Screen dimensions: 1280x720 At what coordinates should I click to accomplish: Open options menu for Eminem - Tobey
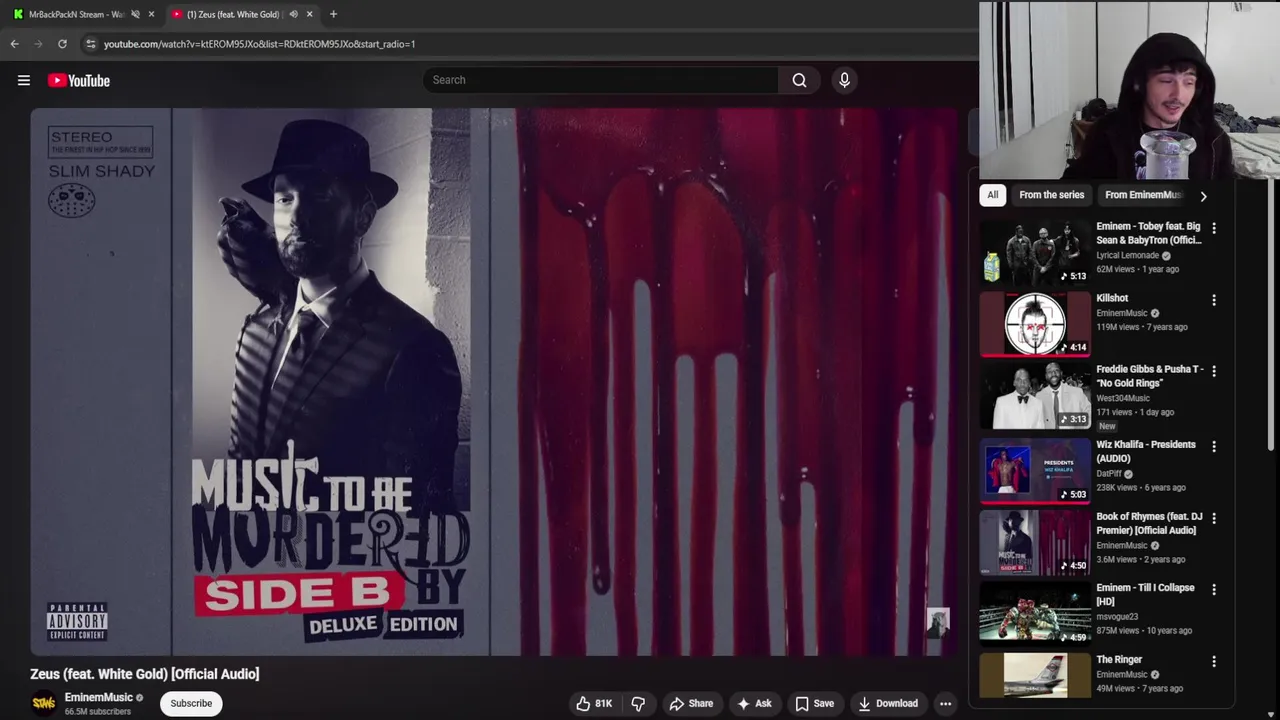(x=1214, y=229)
